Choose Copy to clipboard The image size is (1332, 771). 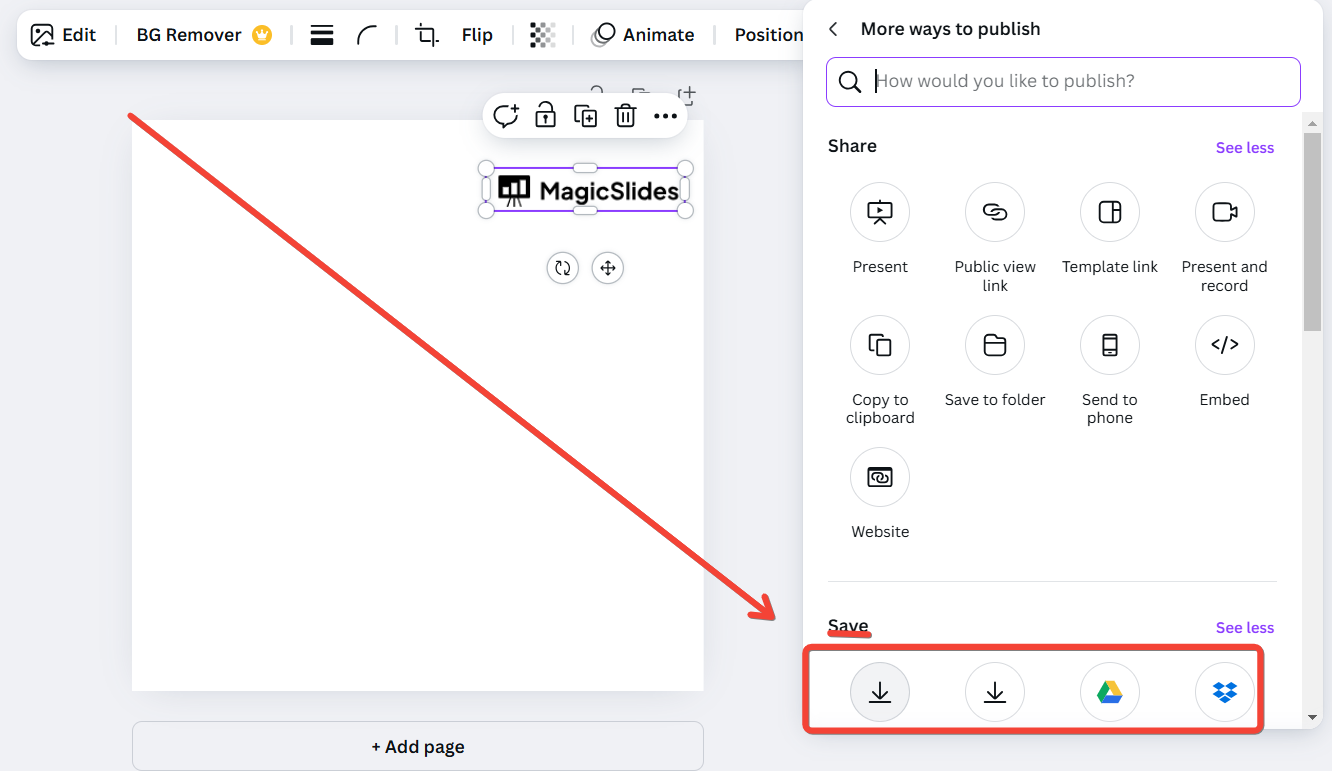880,371
